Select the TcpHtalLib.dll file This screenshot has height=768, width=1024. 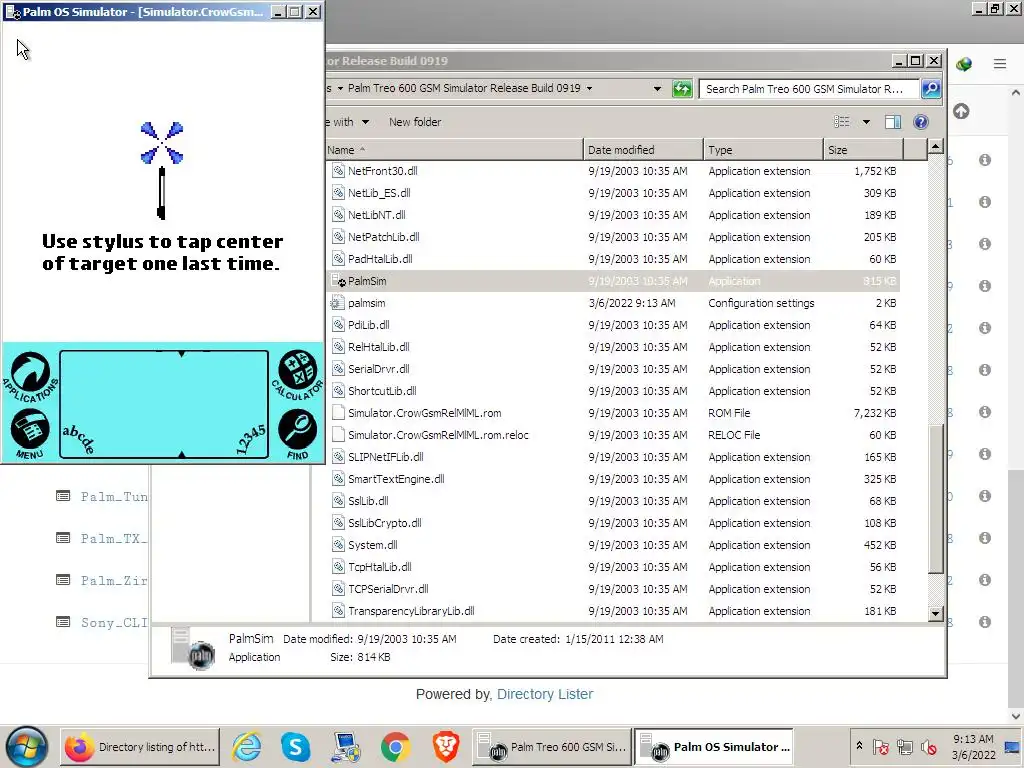pyautogui.click(x=379, y=567)
